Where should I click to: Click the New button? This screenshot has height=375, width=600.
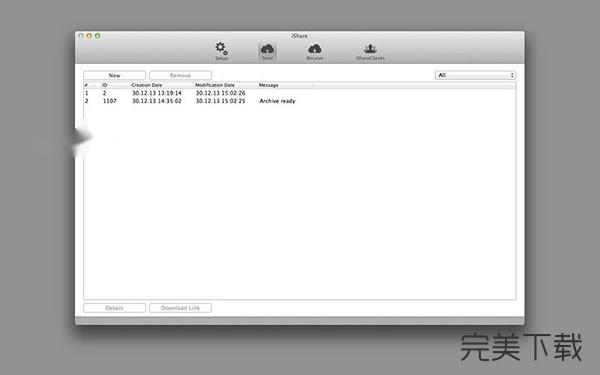(114, 75)
